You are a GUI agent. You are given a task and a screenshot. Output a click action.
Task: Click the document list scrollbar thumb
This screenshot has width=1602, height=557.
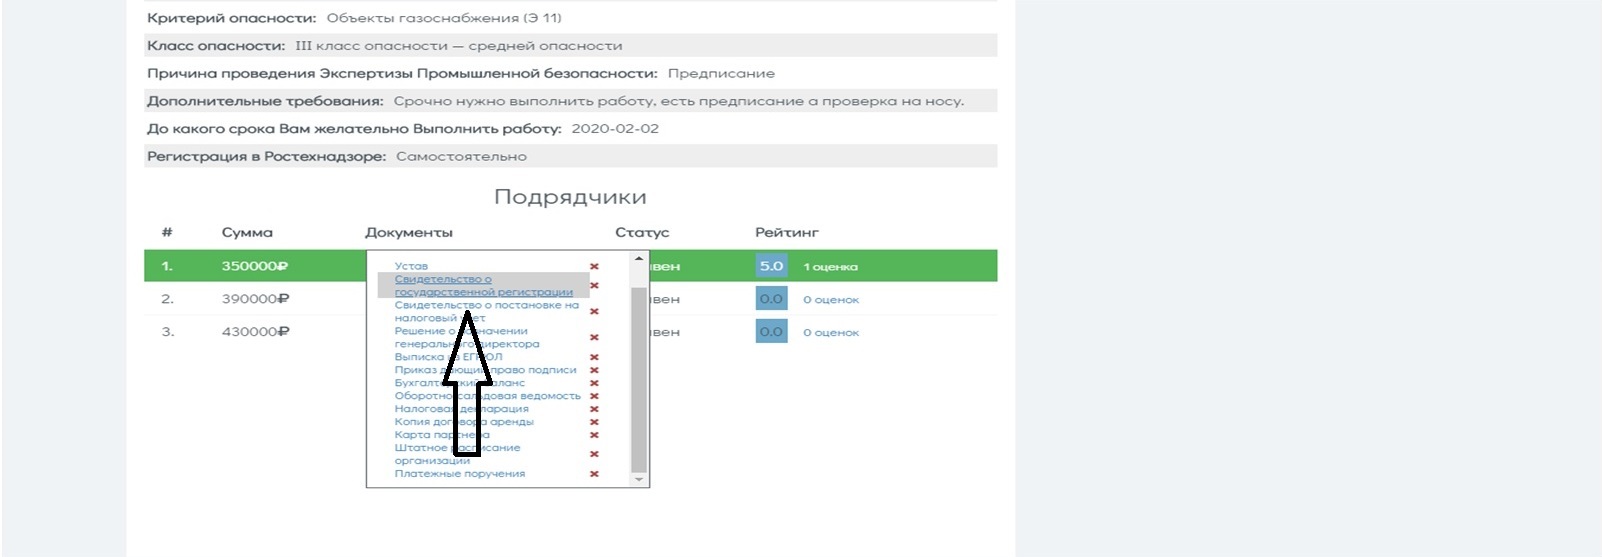pyautogui.click(x=639, y=380)
